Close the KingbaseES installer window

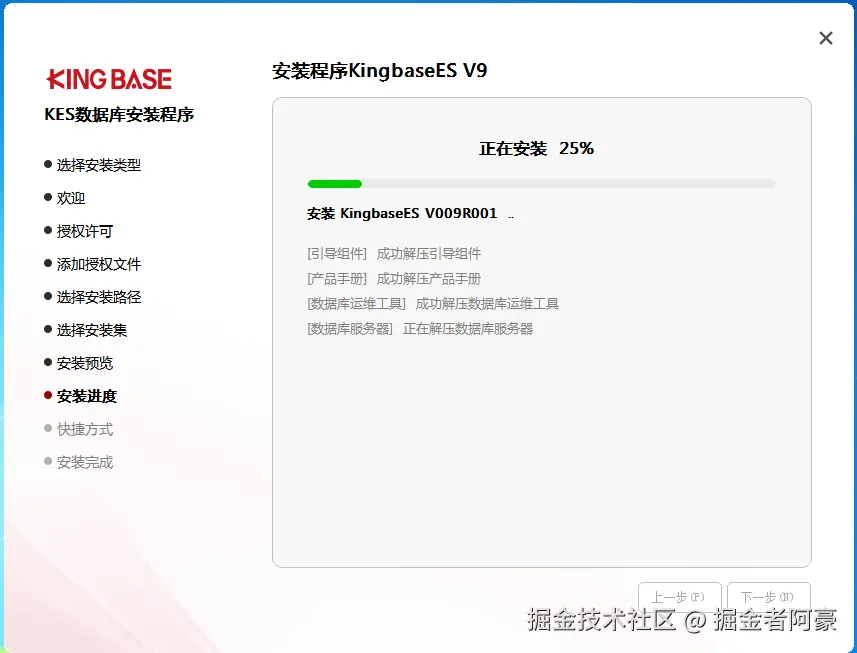click(826, 38)
